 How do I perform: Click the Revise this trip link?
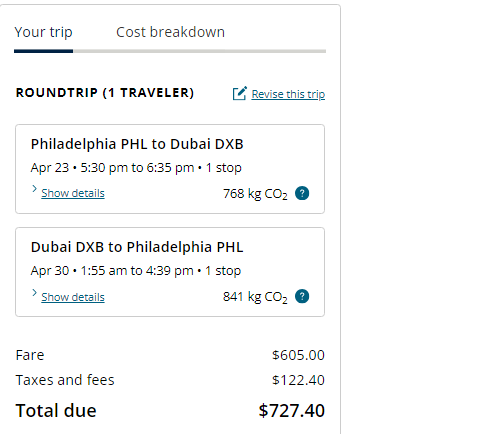coord(288,94)
